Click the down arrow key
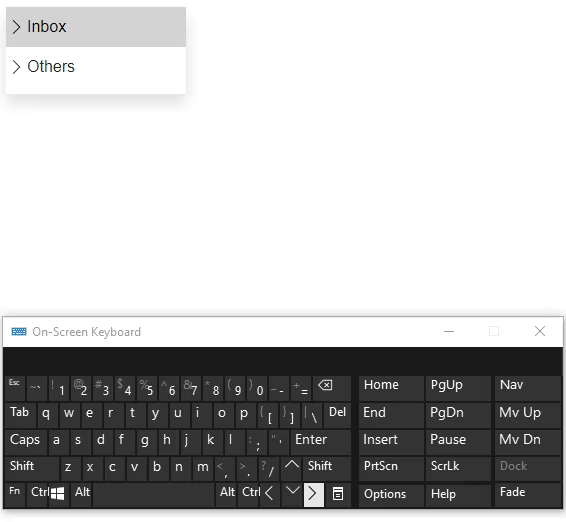Viewport: 566px width, 522px height. pyautogui.click(x=292, y=494)
